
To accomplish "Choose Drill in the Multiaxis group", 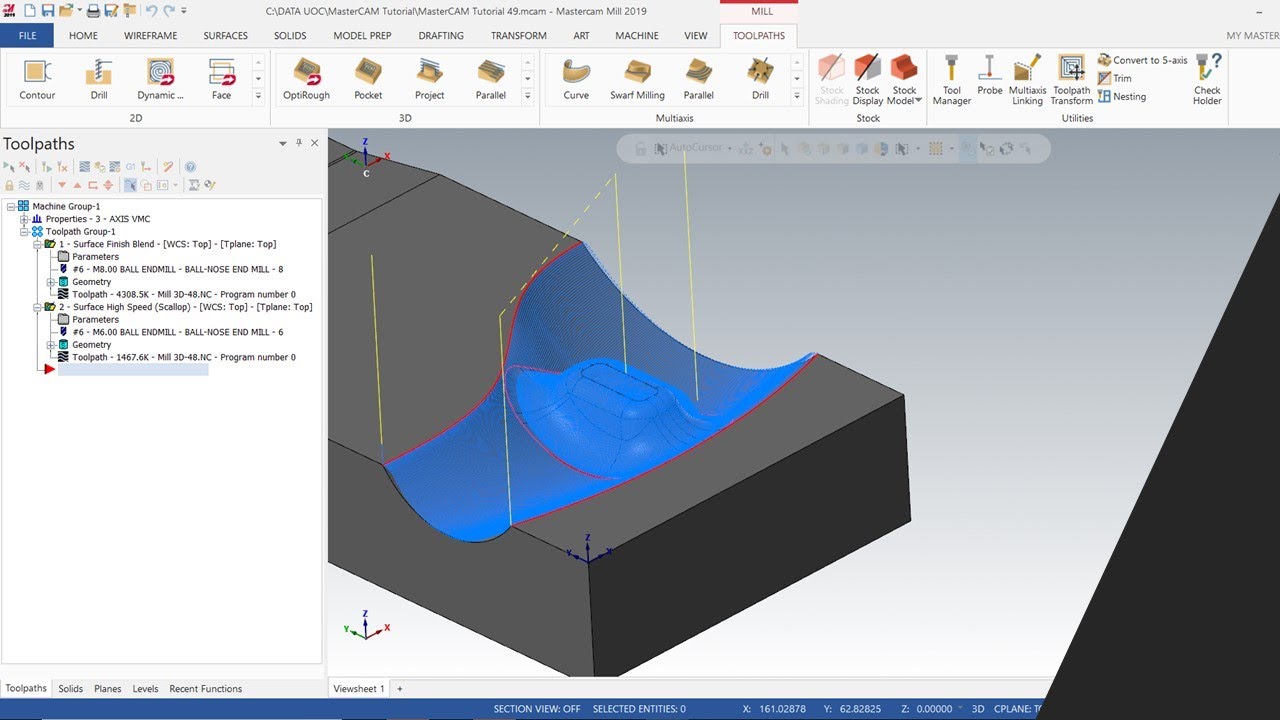I will [760, 80].
